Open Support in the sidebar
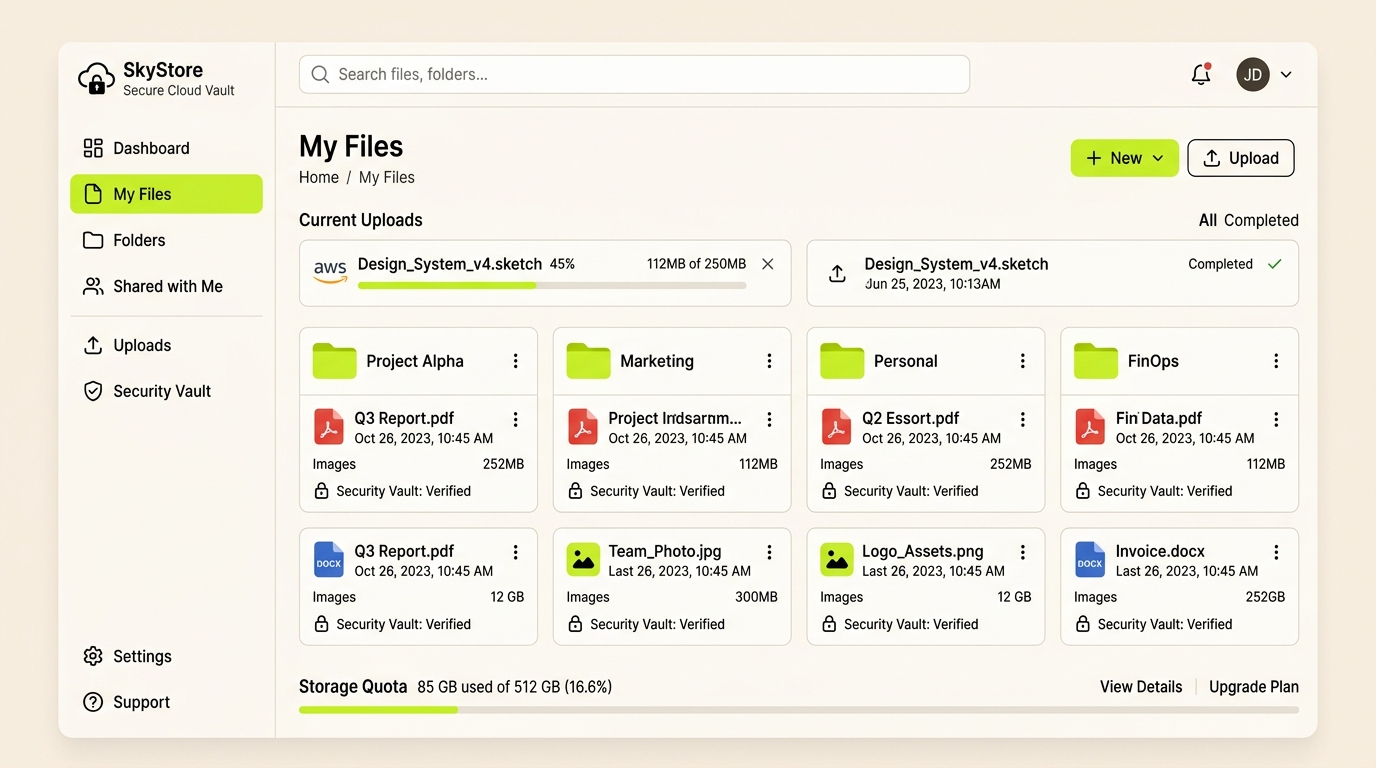Viewport: 1376px width, 768px height. pyautogui.click(x=166, y=702)
